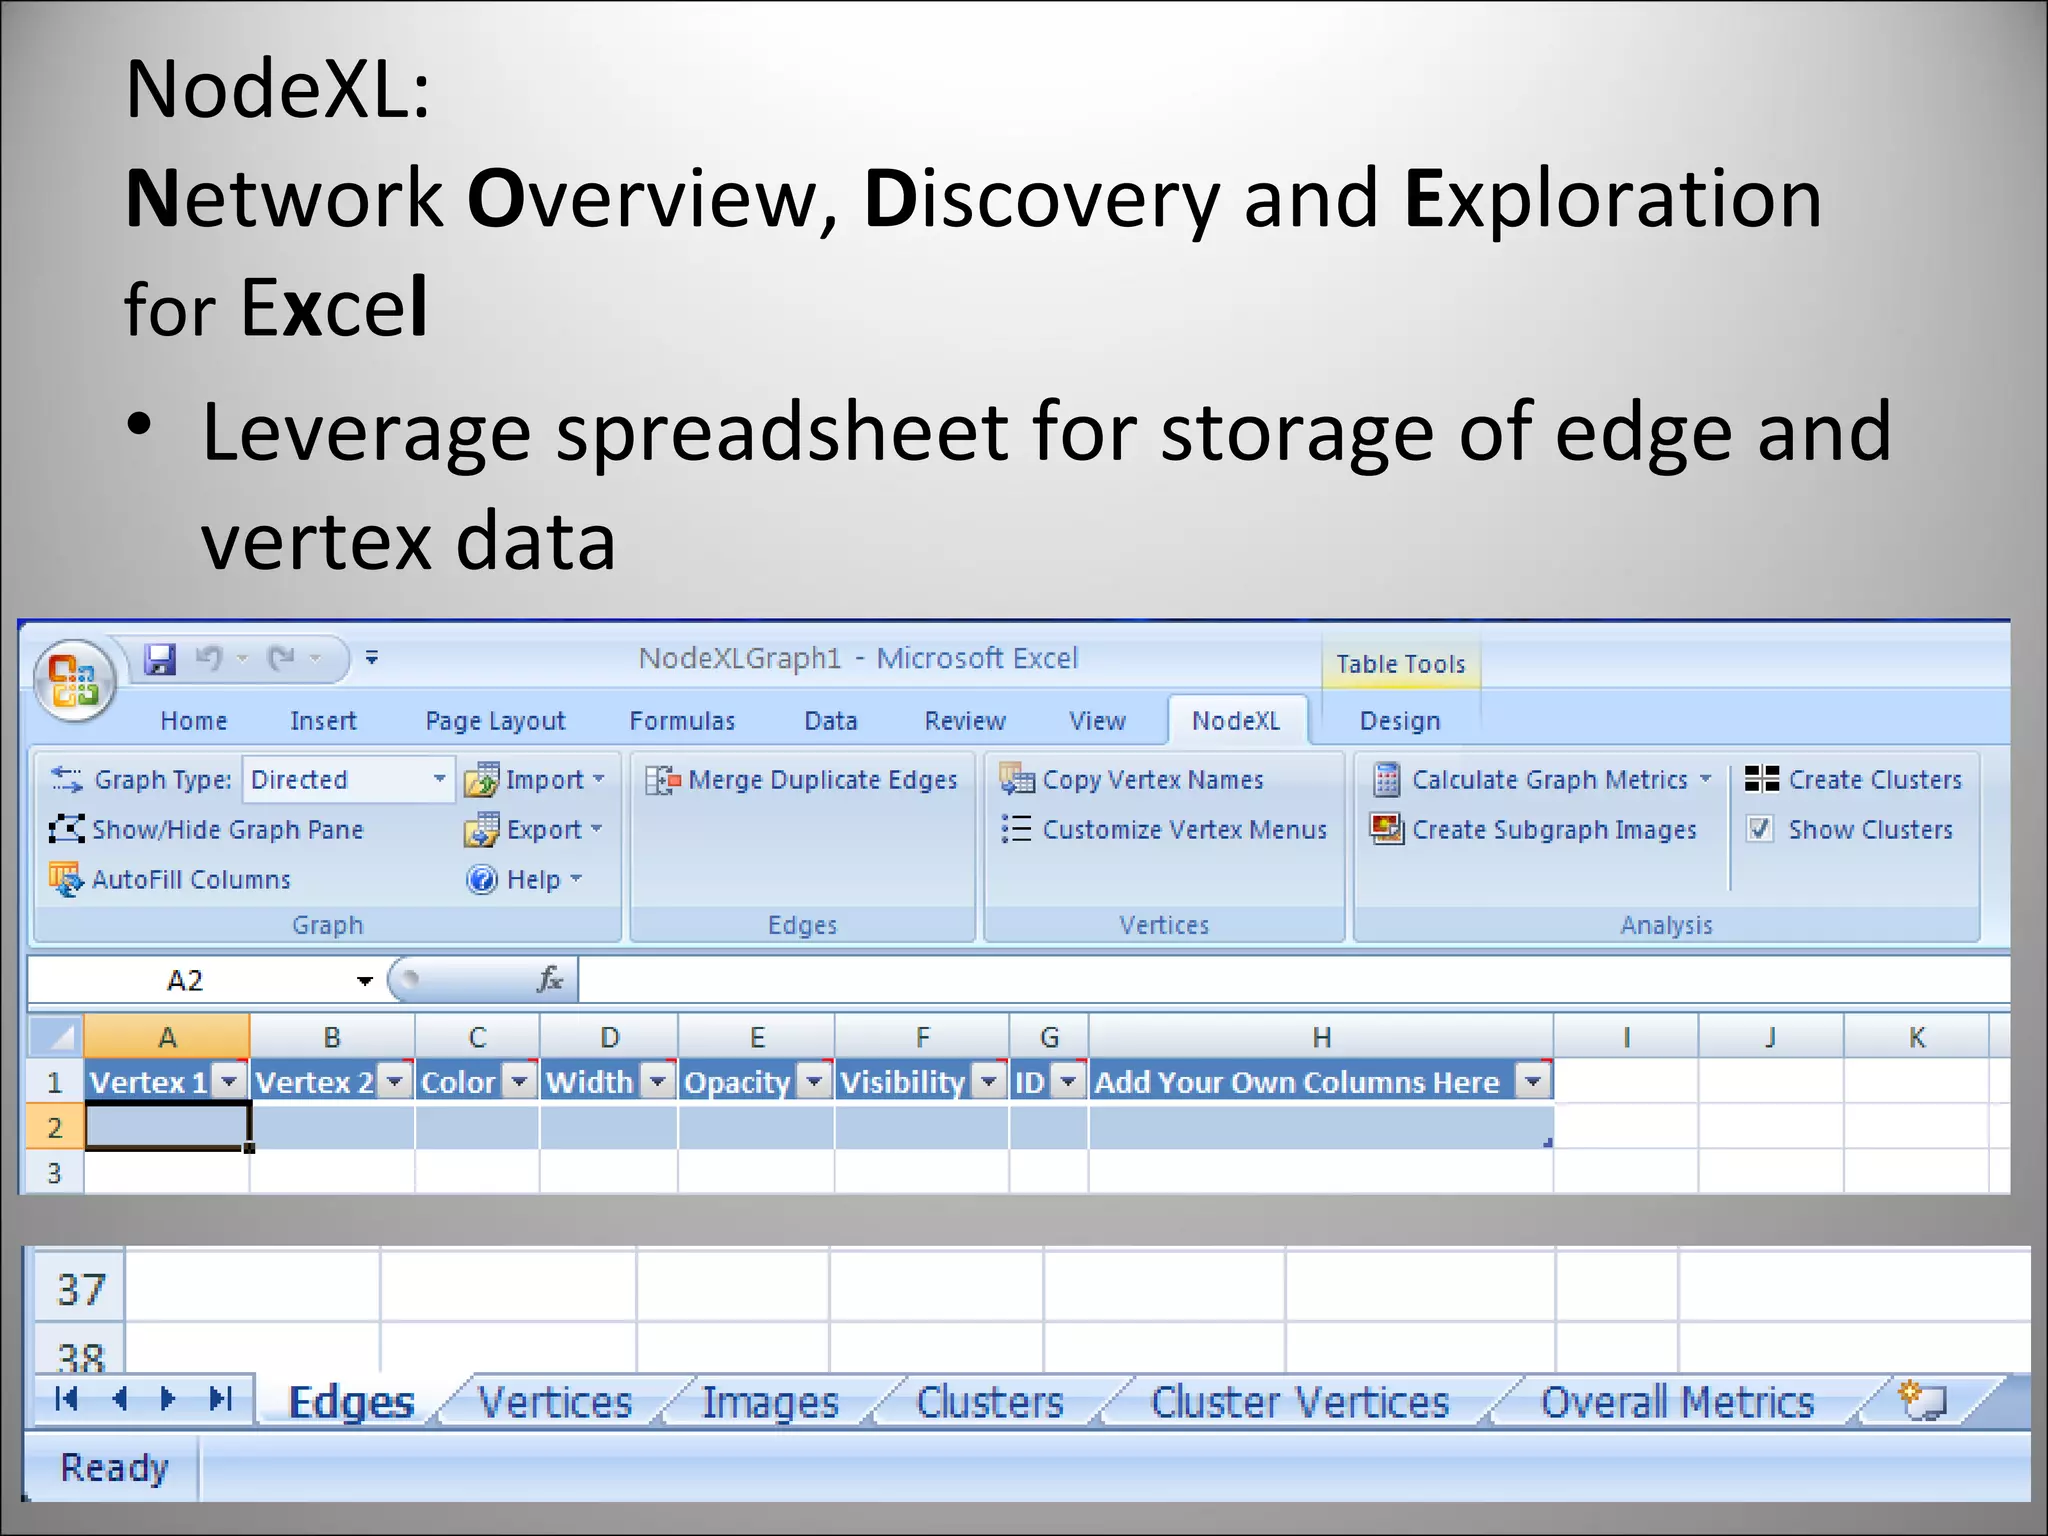Screen dimensions: 2048x1536
Task: Click the Insert Worksheet tab icon
Action: point(1922,1399)
